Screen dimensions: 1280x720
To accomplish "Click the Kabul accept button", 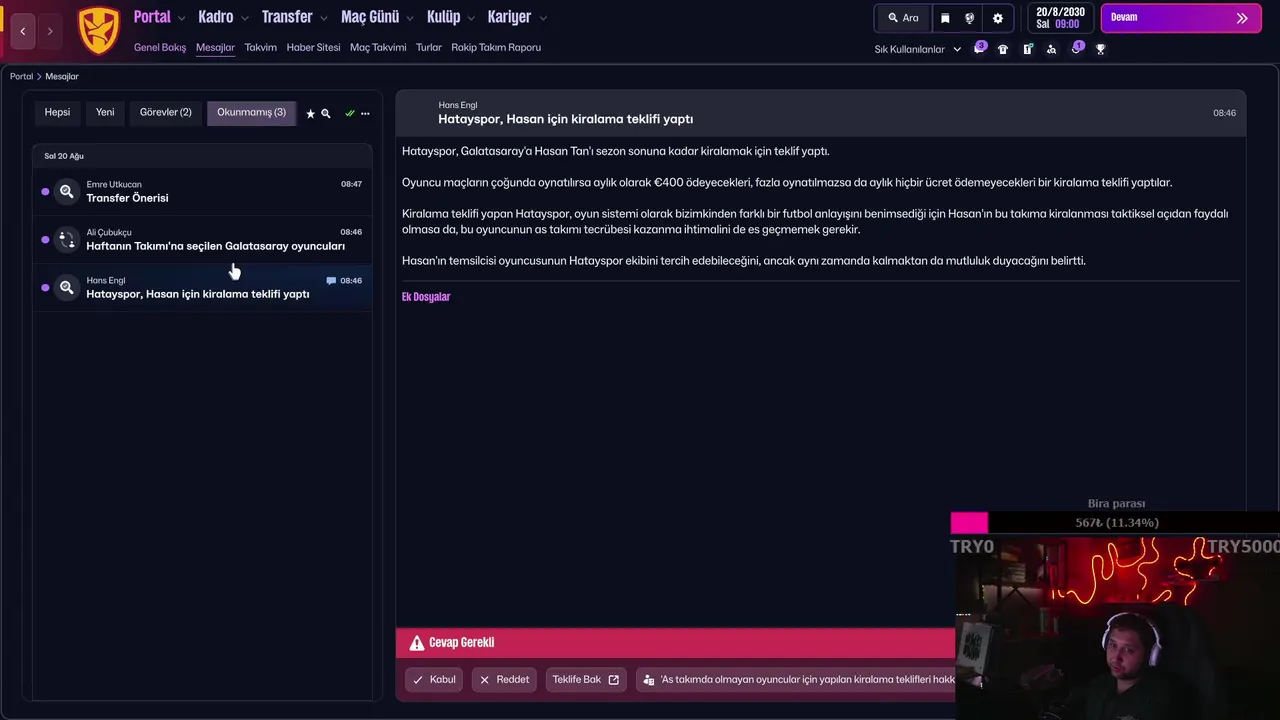I will [x=434, y=680].
